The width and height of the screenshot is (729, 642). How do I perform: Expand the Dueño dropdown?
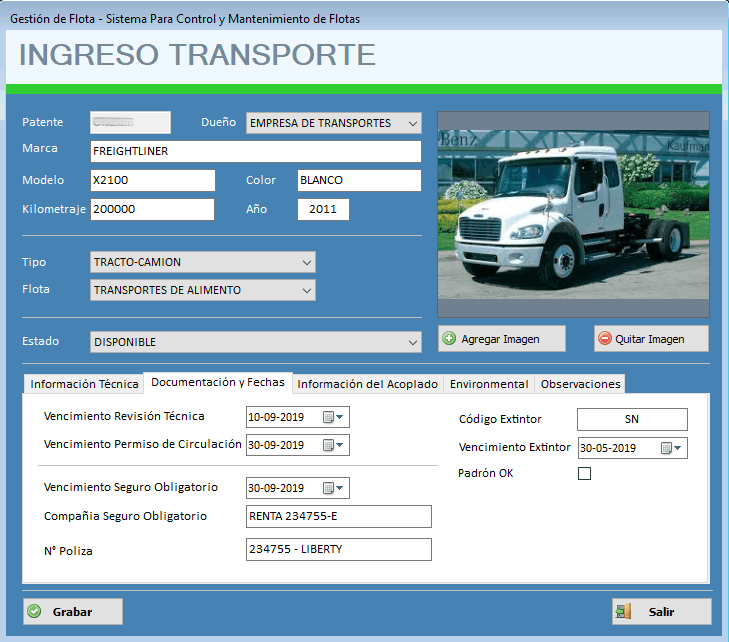click(x=412, y=124)
